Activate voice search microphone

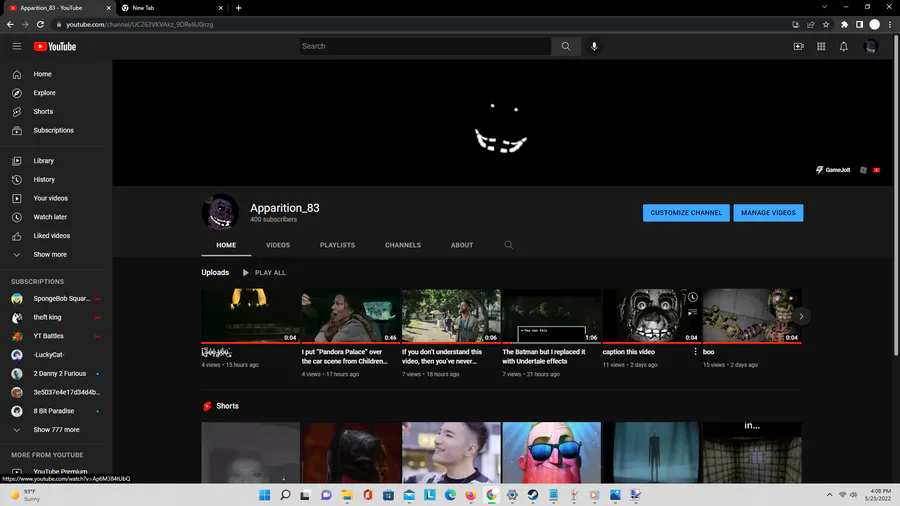coord(594,46)
